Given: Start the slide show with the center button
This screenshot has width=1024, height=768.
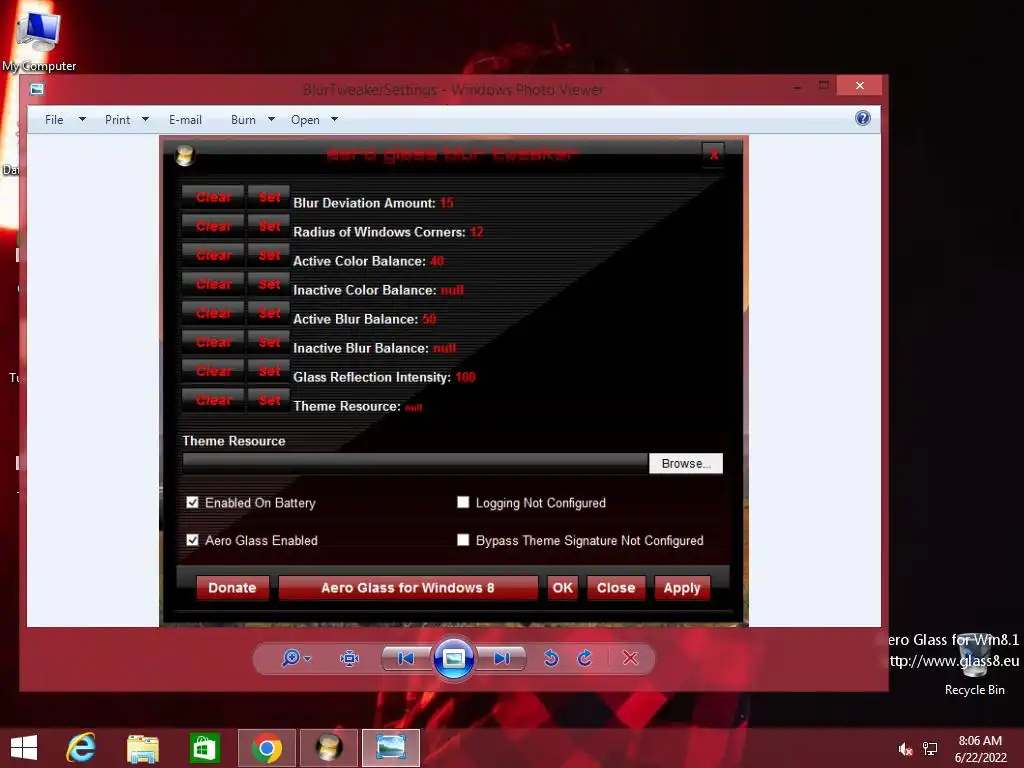Looking at the screenshot, I should (454, 658).
